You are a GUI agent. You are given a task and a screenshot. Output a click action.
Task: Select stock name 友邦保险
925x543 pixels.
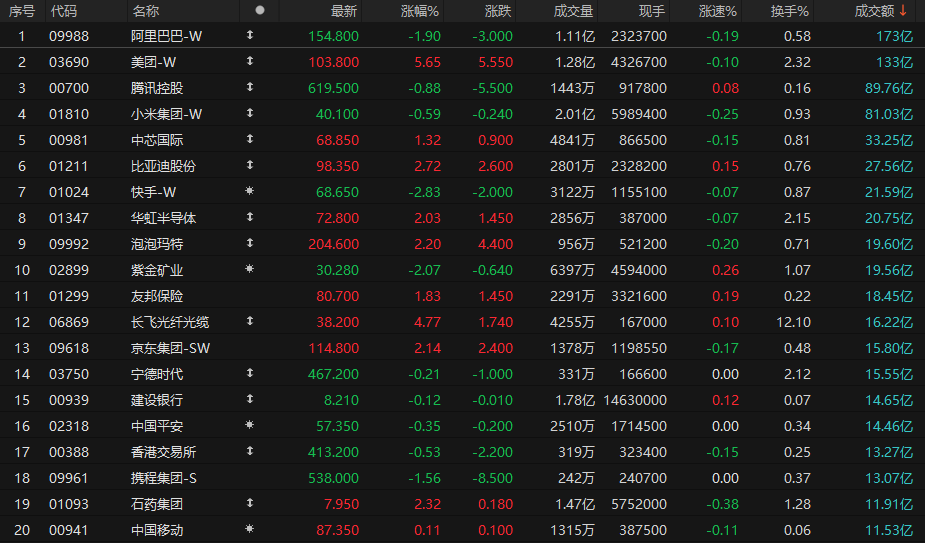[157, 296]
